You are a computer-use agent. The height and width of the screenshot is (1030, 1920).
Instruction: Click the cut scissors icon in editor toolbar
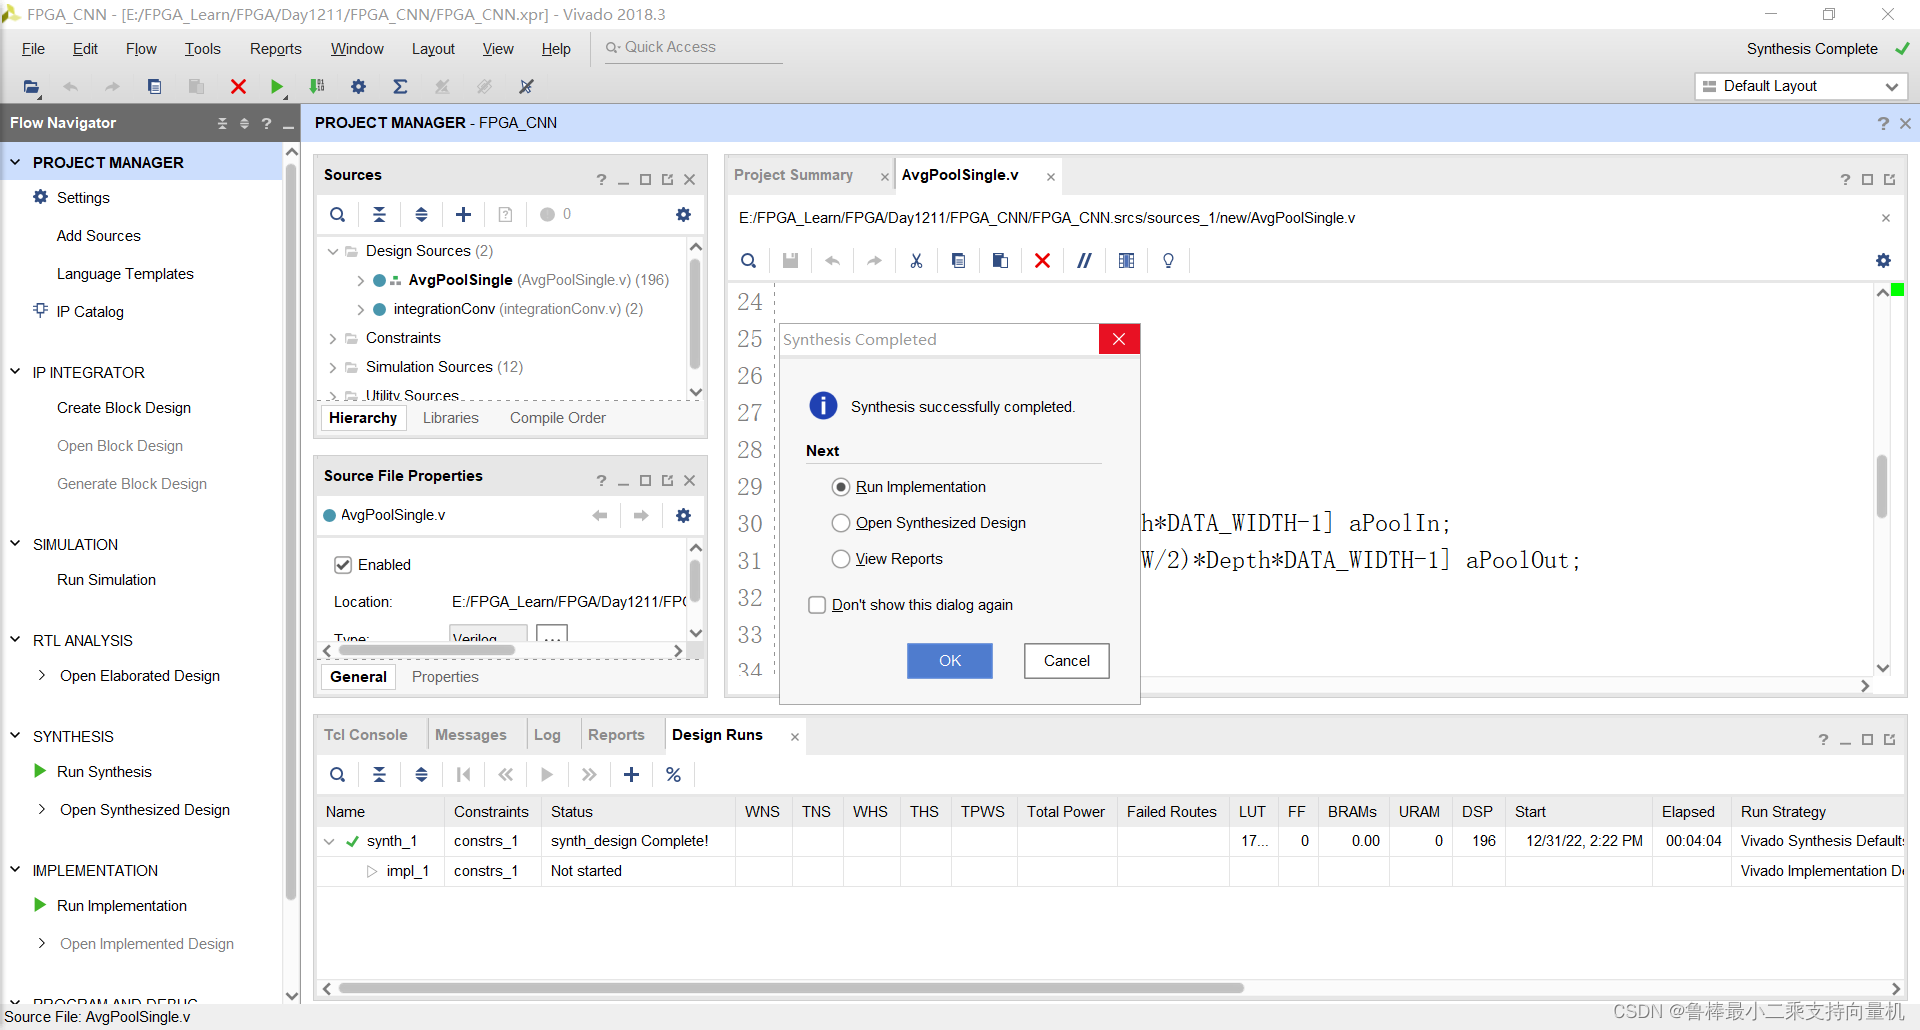point(916,261)
